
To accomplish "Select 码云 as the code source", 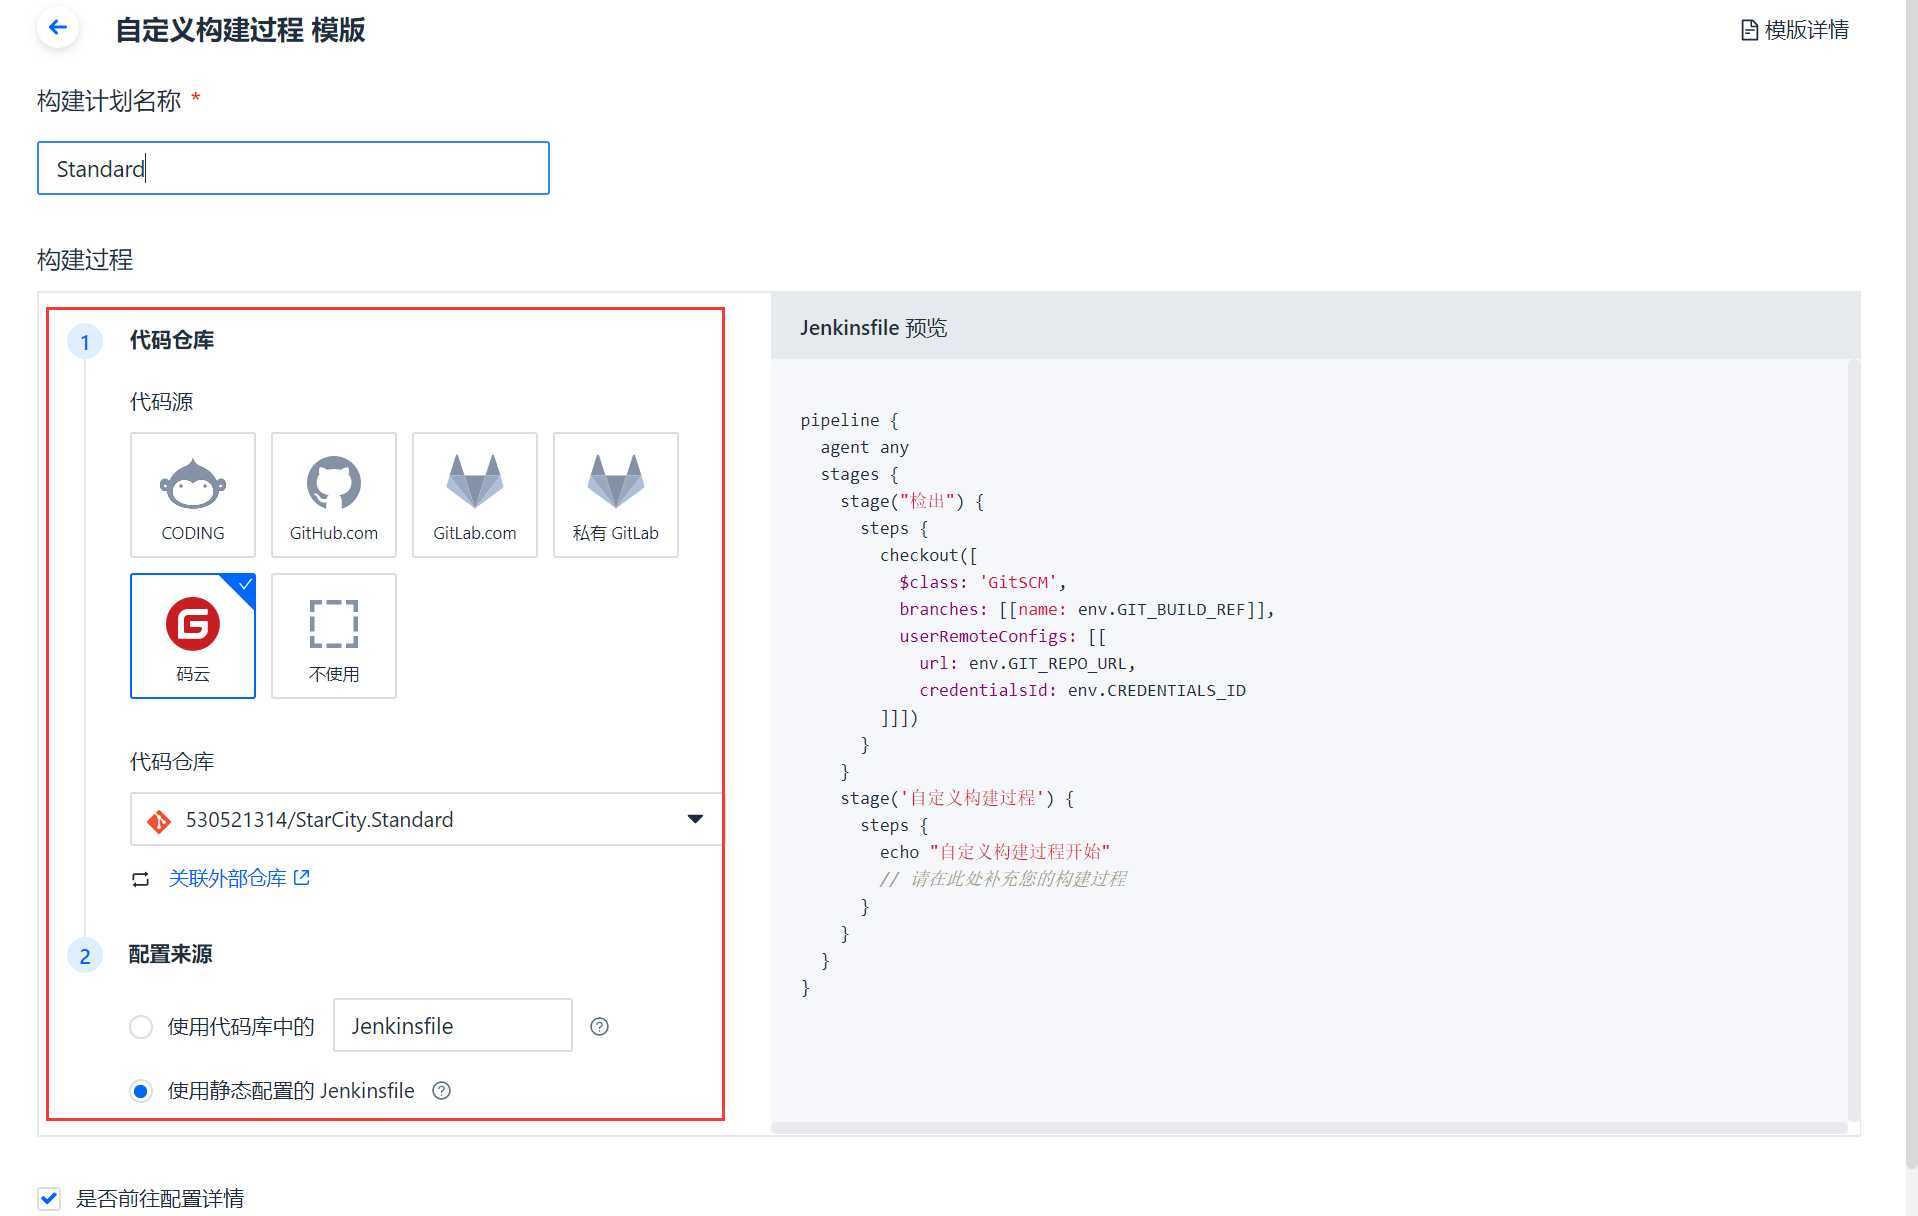I will (193, 636).
